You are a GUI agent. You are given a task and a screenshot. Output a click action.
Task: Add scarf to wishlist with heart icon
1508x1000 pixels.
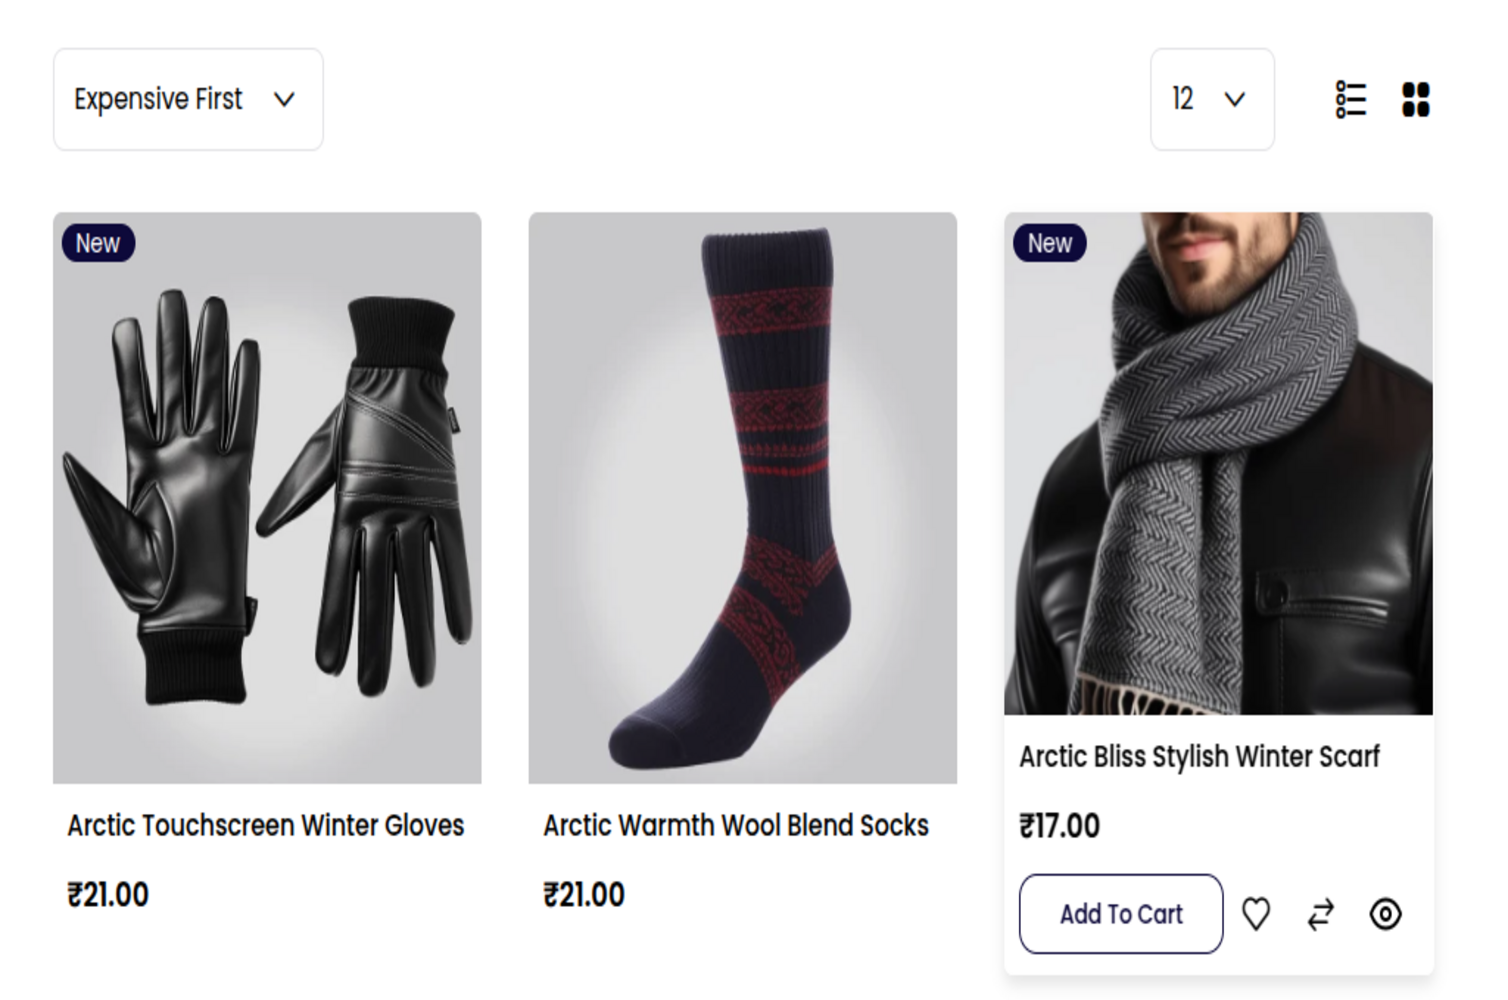point(1256,914)
